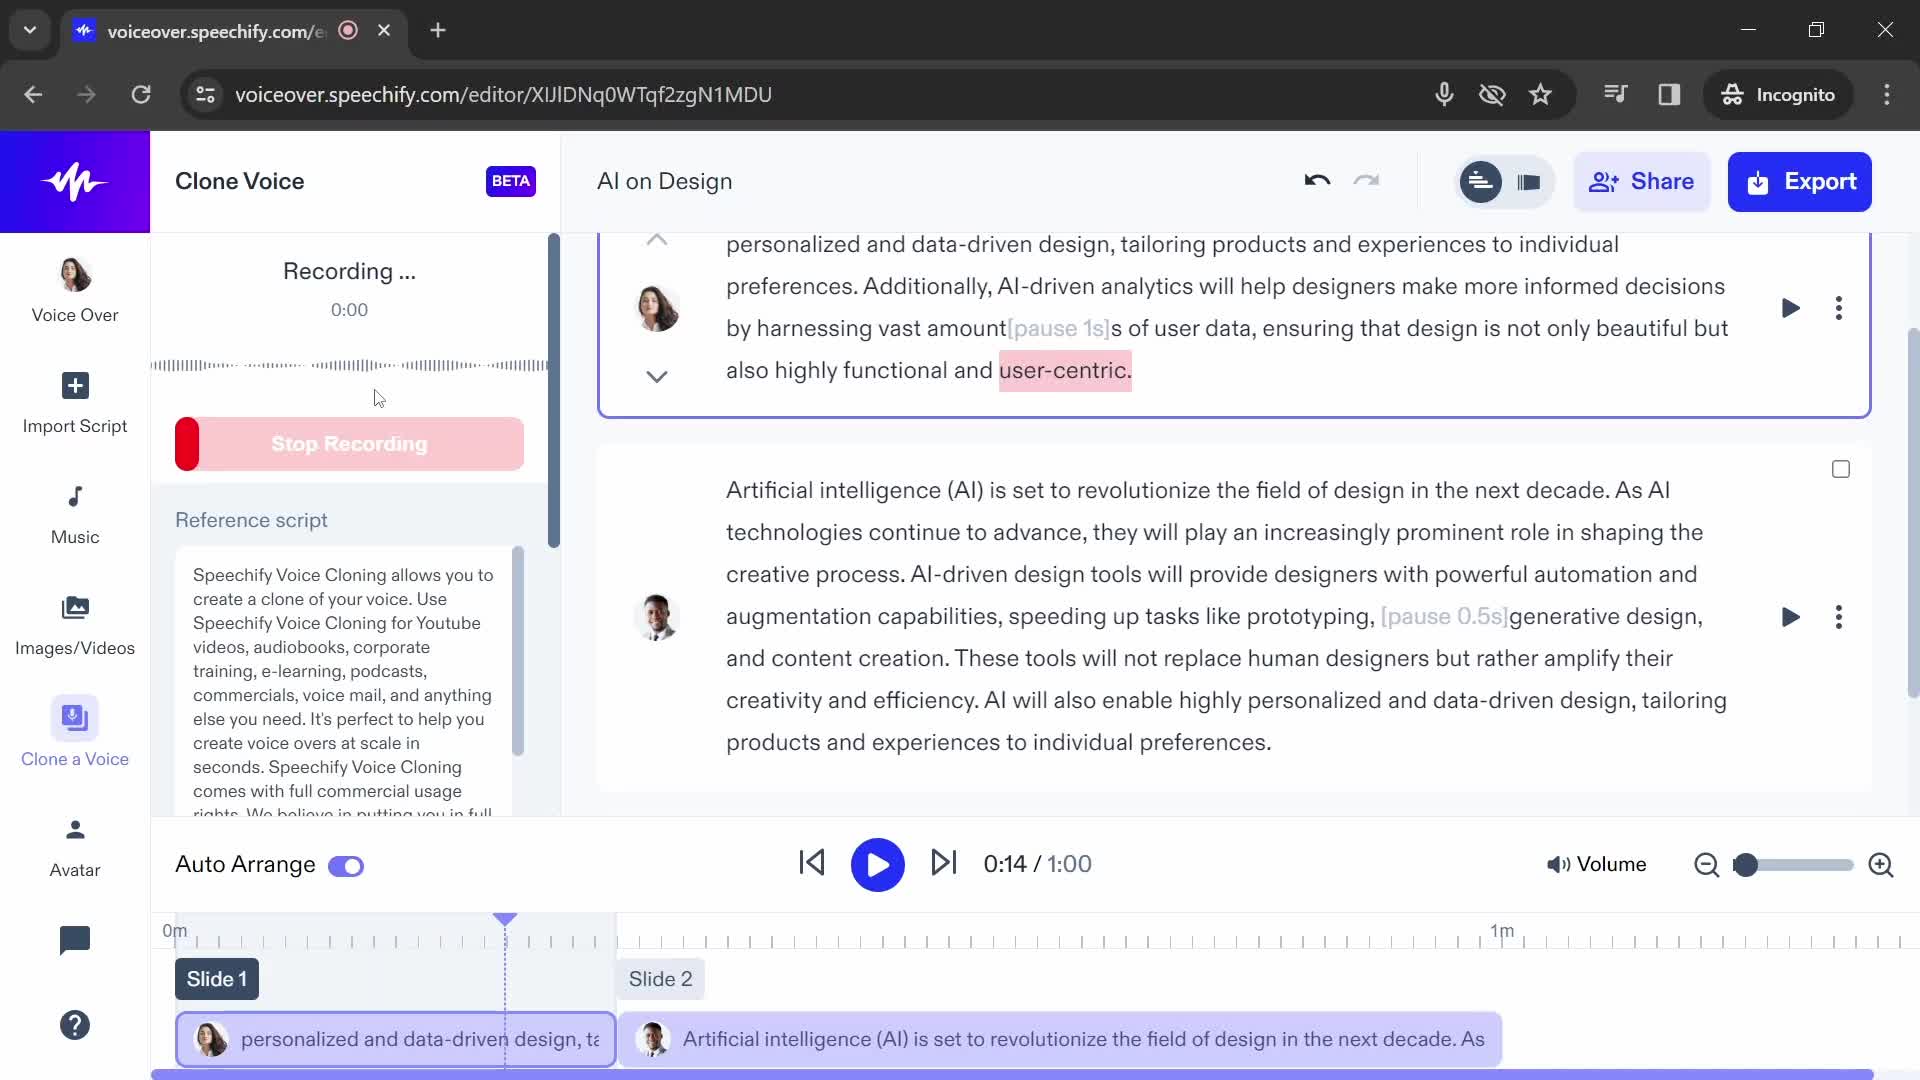The width and height of the screenshot is (1920, 1080).
Task: Select the AI on Design project tab
Action: (667, 181)
